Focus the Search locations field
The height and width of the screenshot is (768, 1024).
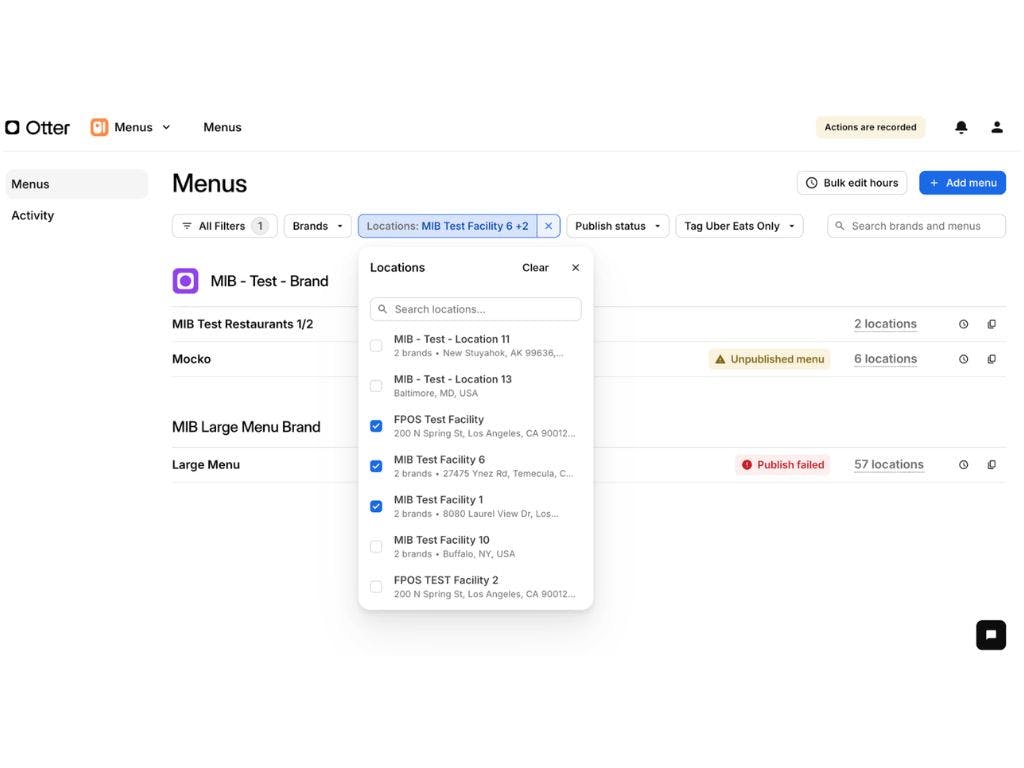coord(475,310)
